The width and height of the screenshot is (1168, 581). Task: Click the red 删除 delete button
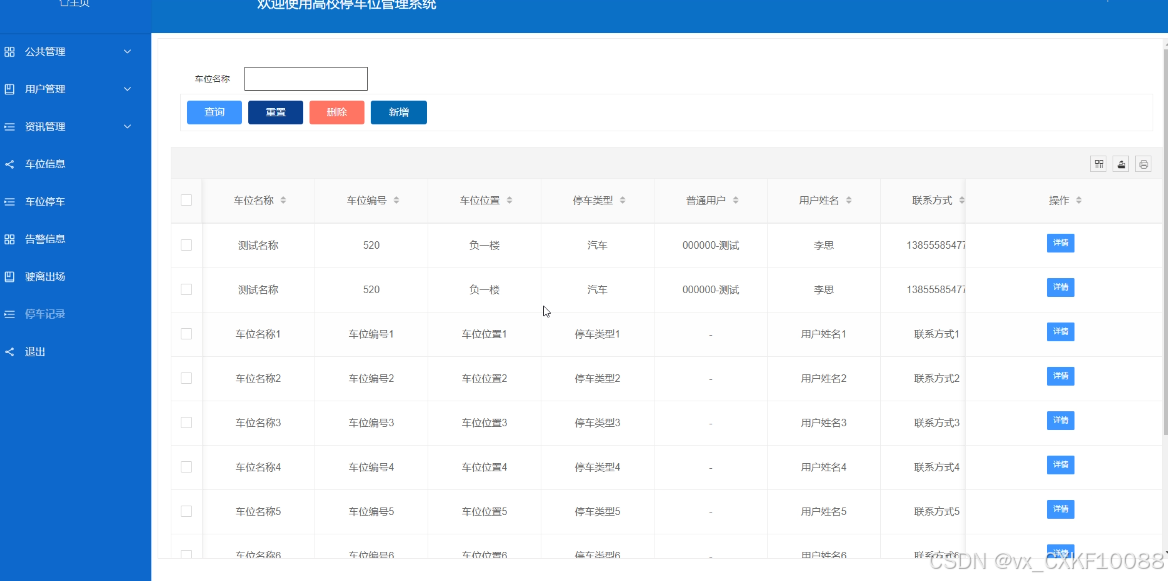[337, 112]
